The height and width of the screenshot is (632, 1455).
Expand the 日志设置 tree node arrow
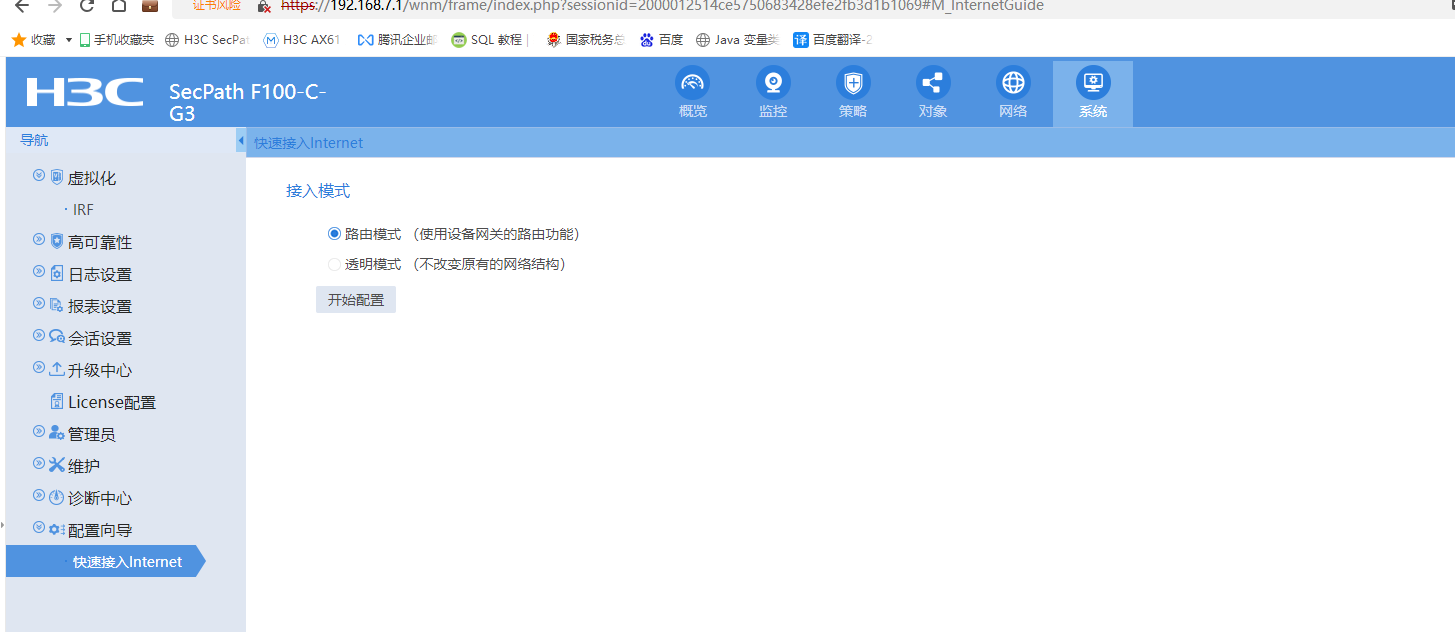tap(39, 271)
